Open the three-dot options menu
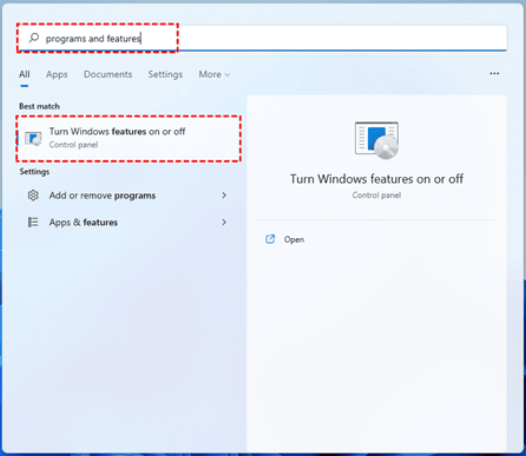The height and width of the screenshot is (456, 526). pyautogui.click(x=494, y=73)
